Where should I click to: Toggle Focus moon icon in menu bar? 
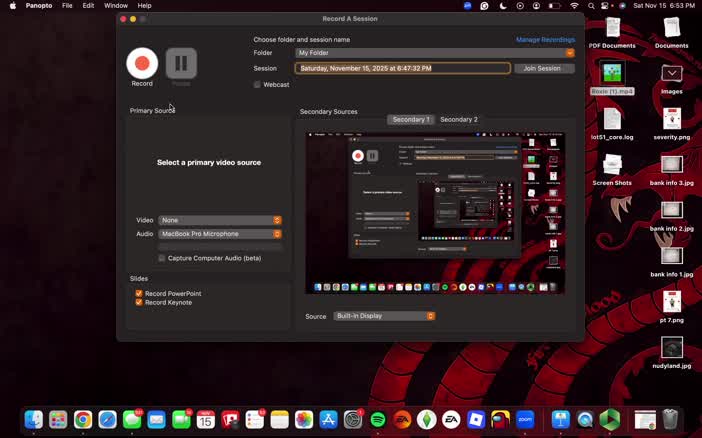(x=503, y=6)
